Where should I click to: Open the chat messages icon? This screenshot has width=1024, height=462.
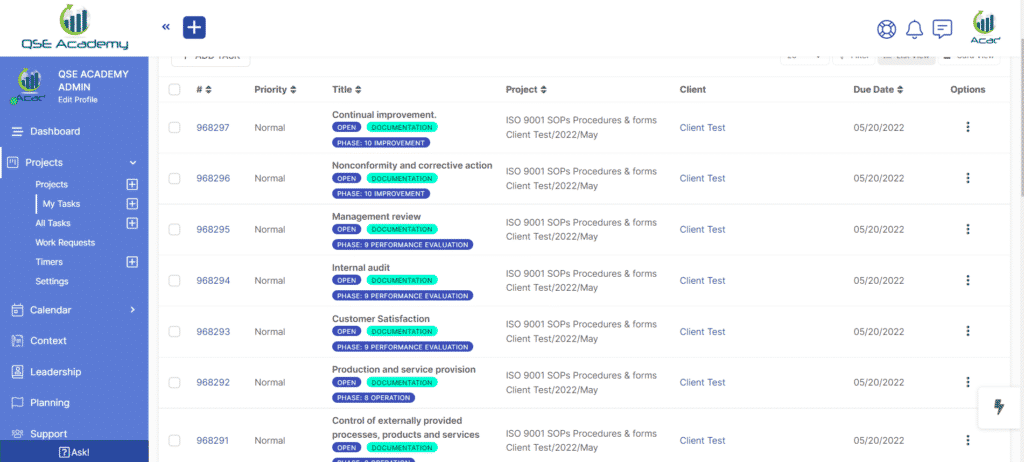tap(942, 29)
